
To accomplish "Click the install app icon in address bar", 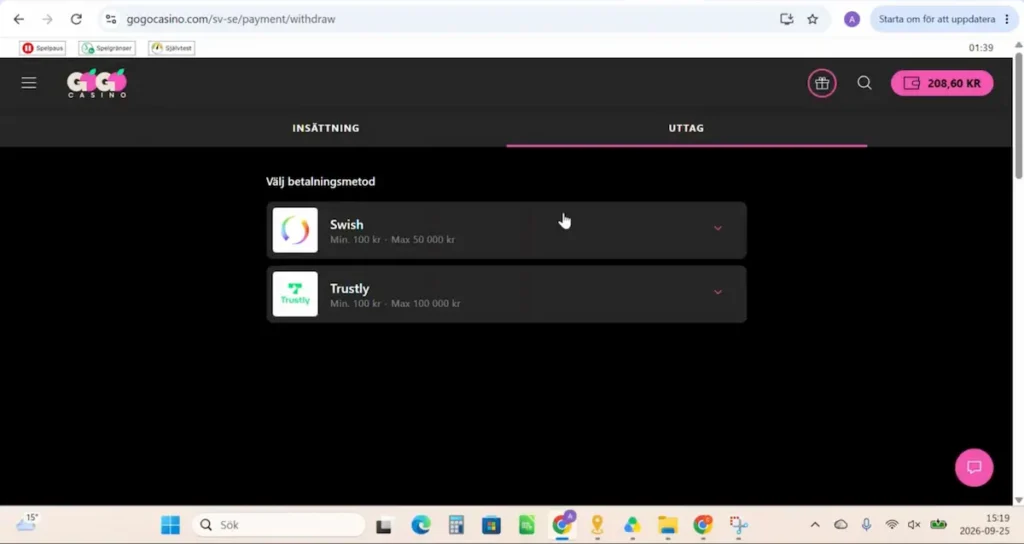I will pos(787,19).
